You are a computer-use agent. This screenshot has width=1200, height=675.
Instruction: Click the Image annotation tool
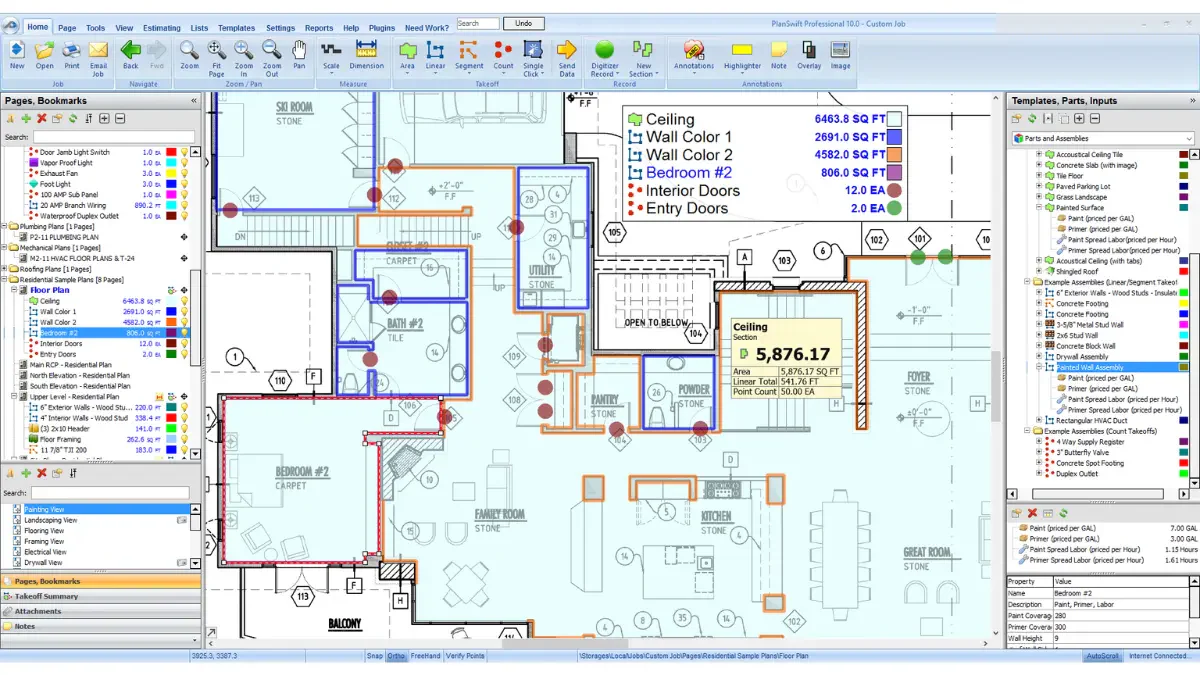(x=840, y=55)
